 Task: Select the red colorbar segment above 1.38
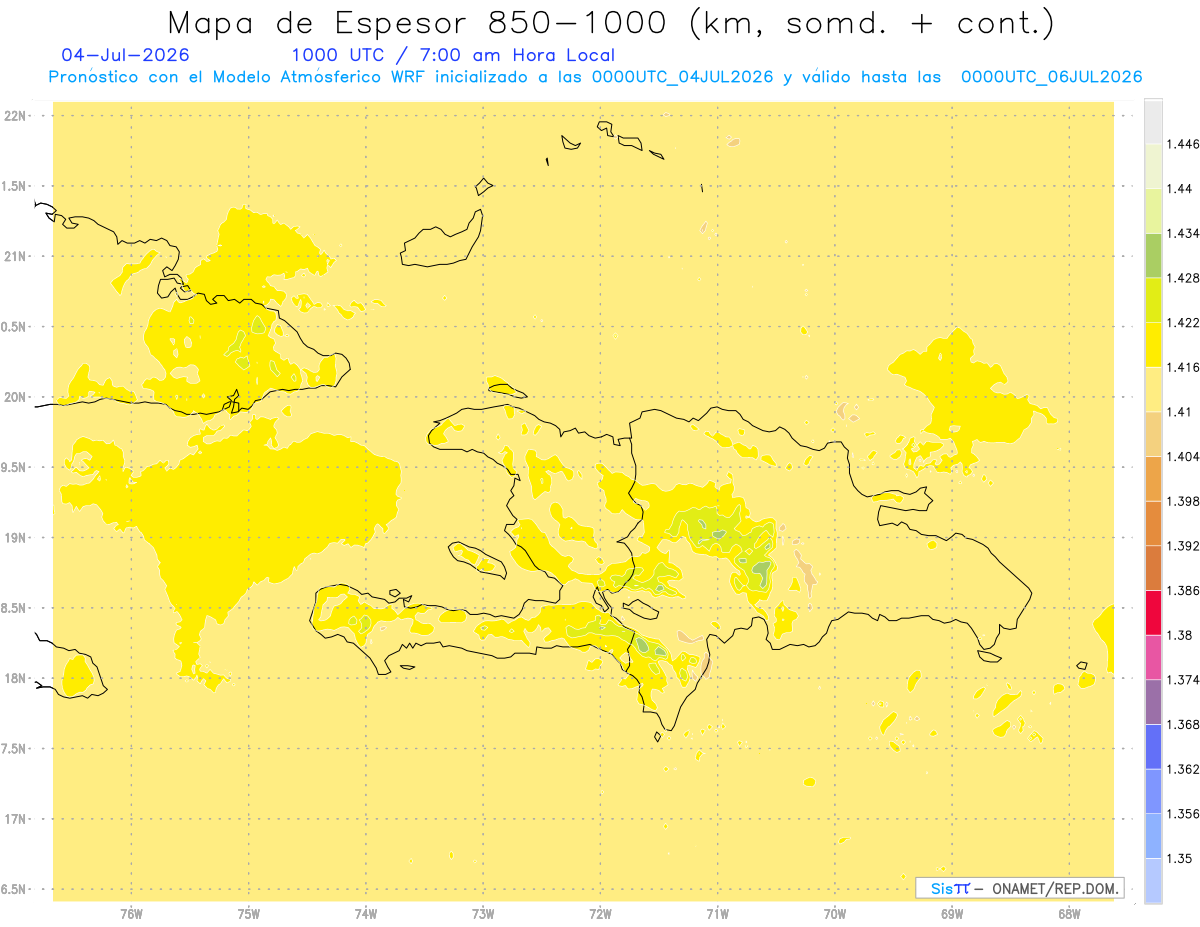1153,612
